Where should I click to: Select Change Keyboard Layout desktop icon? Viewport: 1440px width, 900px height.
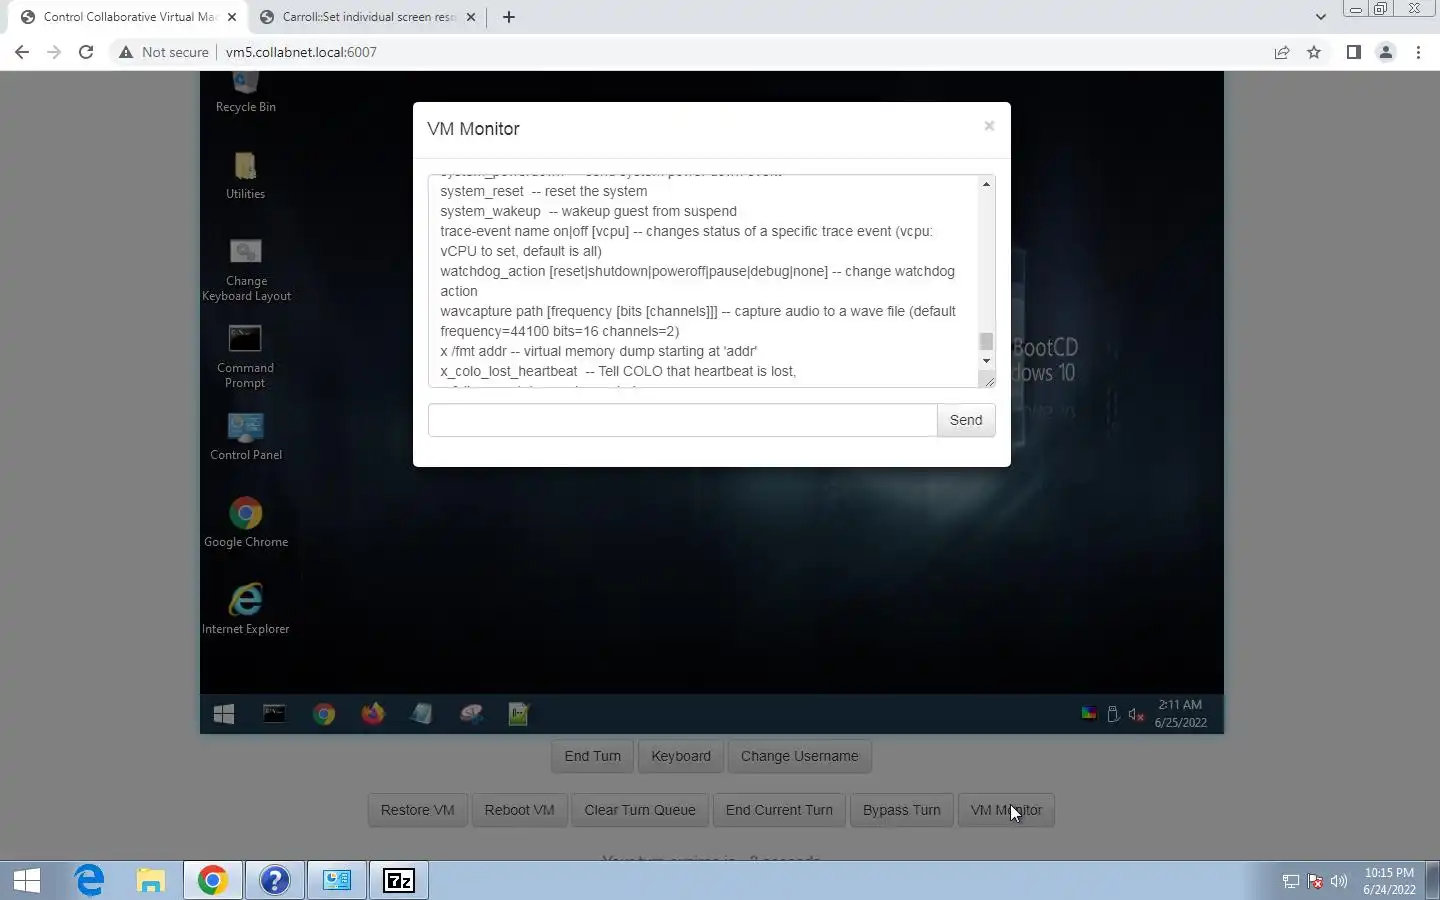click(246, 270)
